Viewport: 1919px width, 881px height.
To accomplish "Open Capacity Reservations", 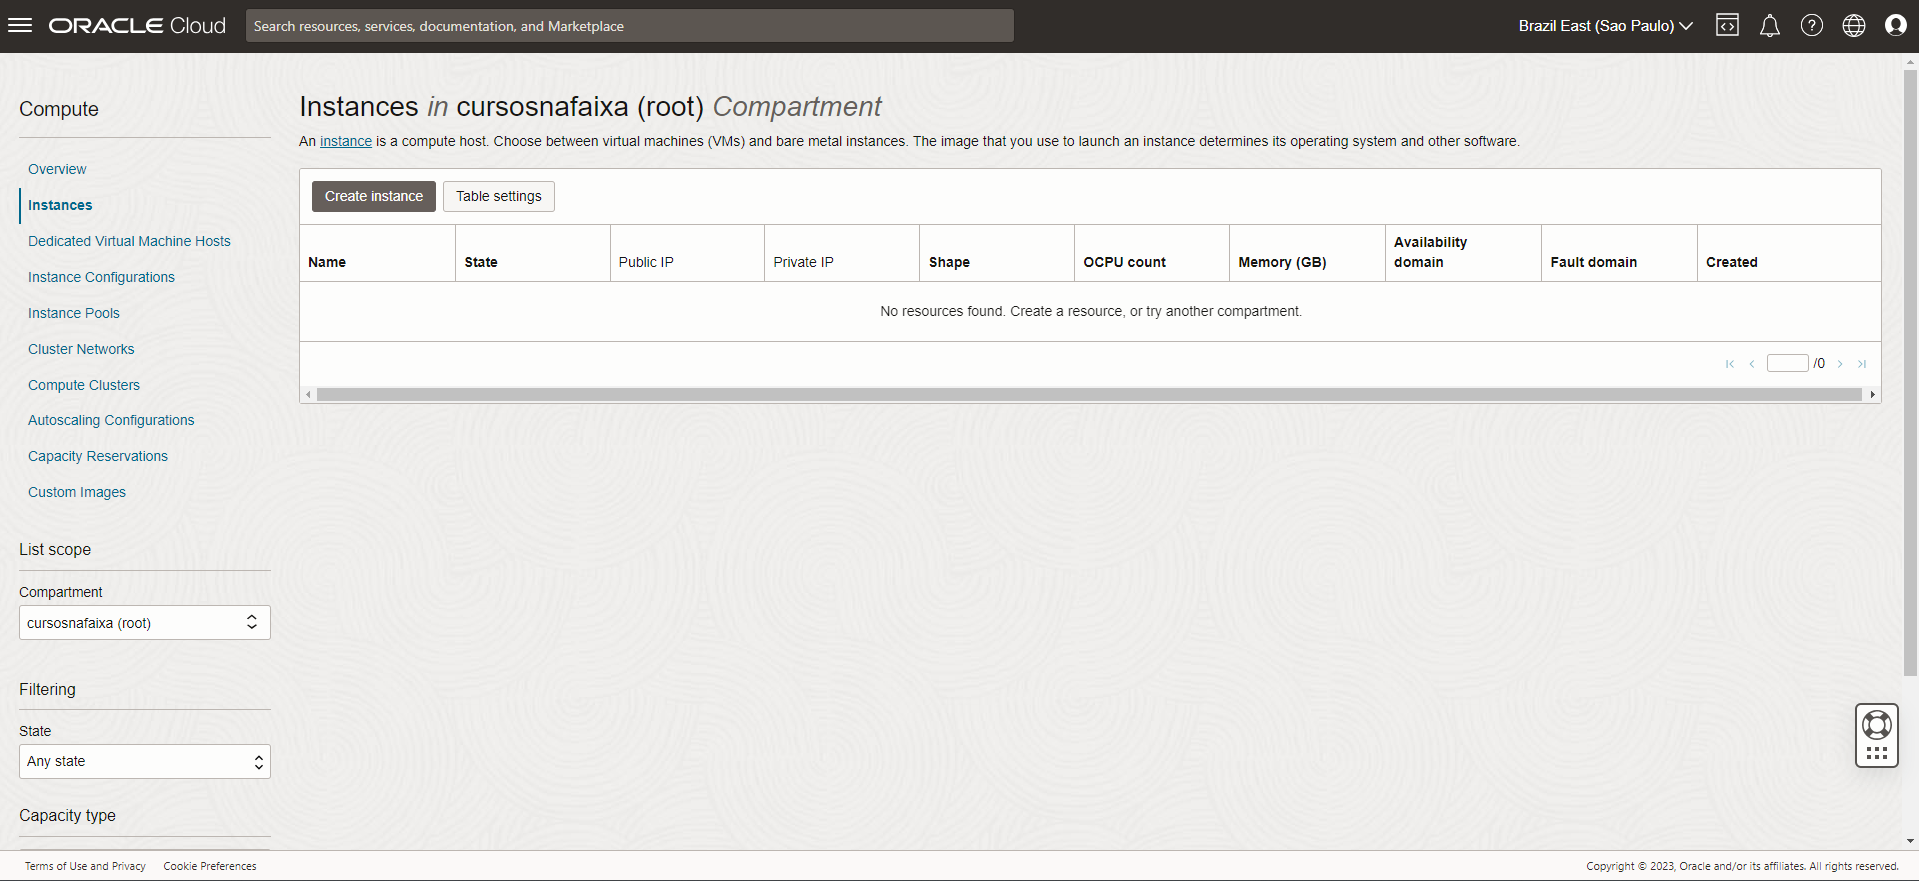I will [98, 456].
